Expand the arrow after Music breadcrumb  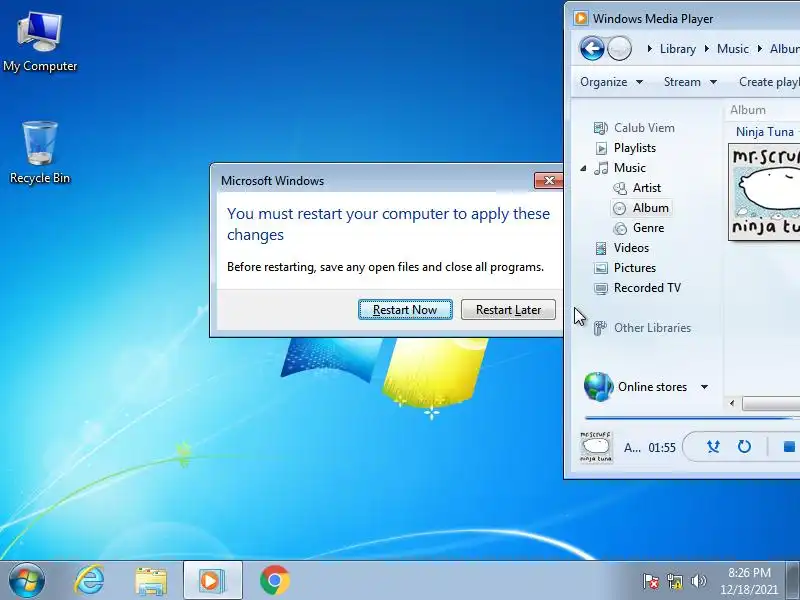760,49
